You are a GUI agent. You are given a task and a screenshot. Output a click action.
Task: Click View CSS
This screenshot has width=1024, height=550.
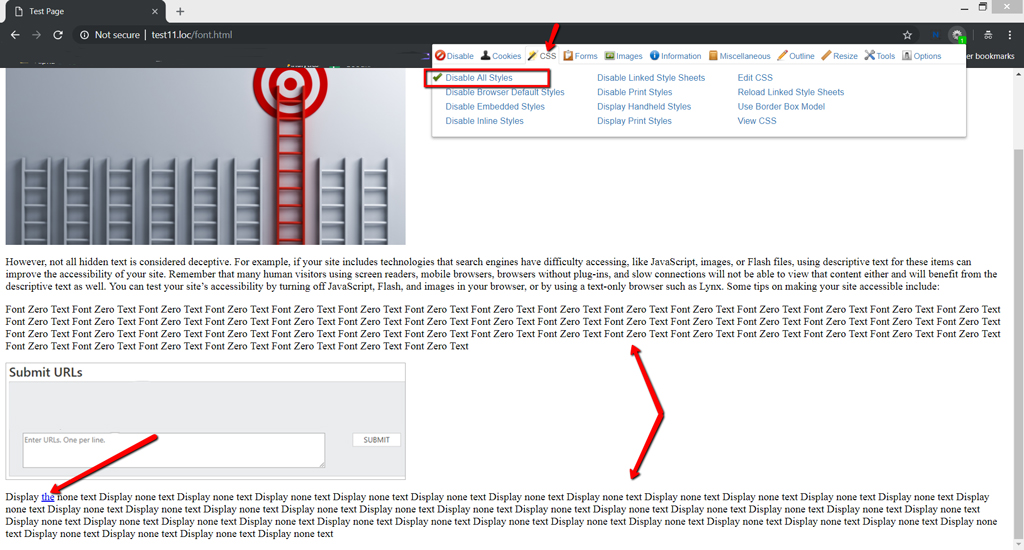pos(757,121)
